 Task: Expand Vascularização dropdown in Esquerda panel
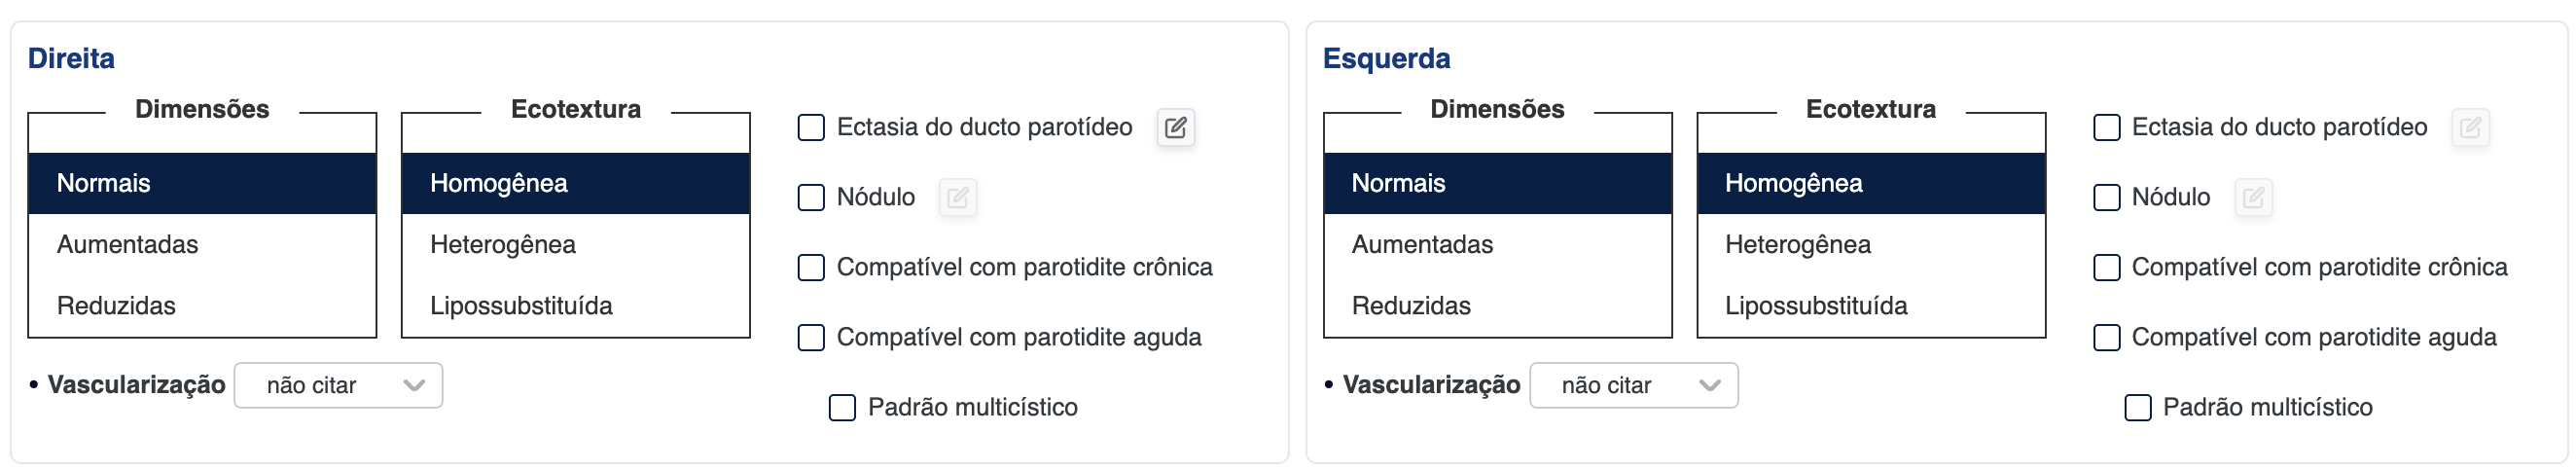point(1633,385)
